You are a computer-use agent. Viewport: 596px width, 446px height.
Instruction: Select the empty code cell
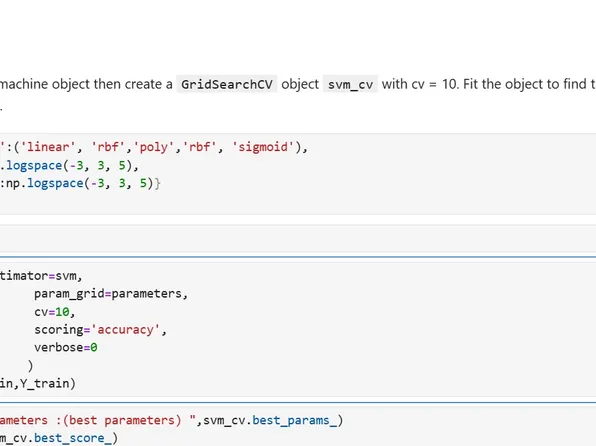298,238
